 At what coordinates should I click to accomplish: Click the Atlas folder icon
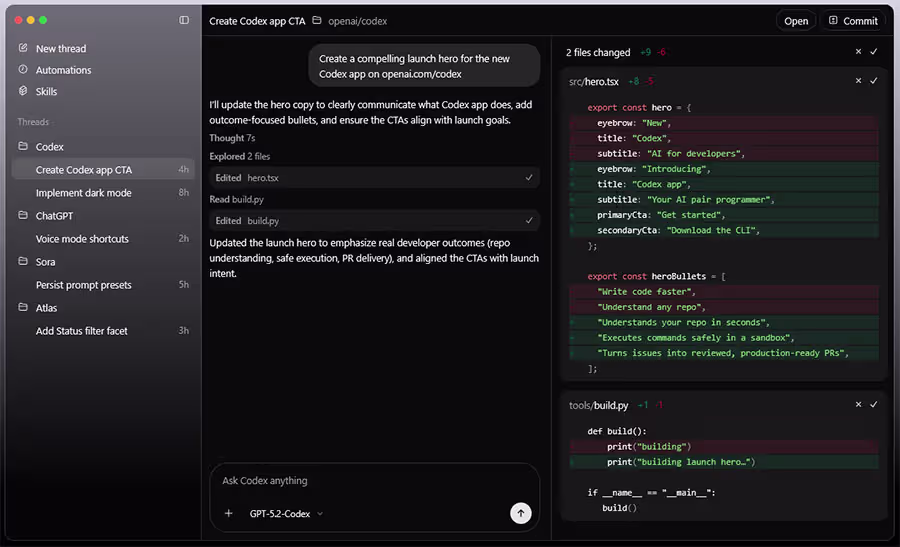coord(23,307)
